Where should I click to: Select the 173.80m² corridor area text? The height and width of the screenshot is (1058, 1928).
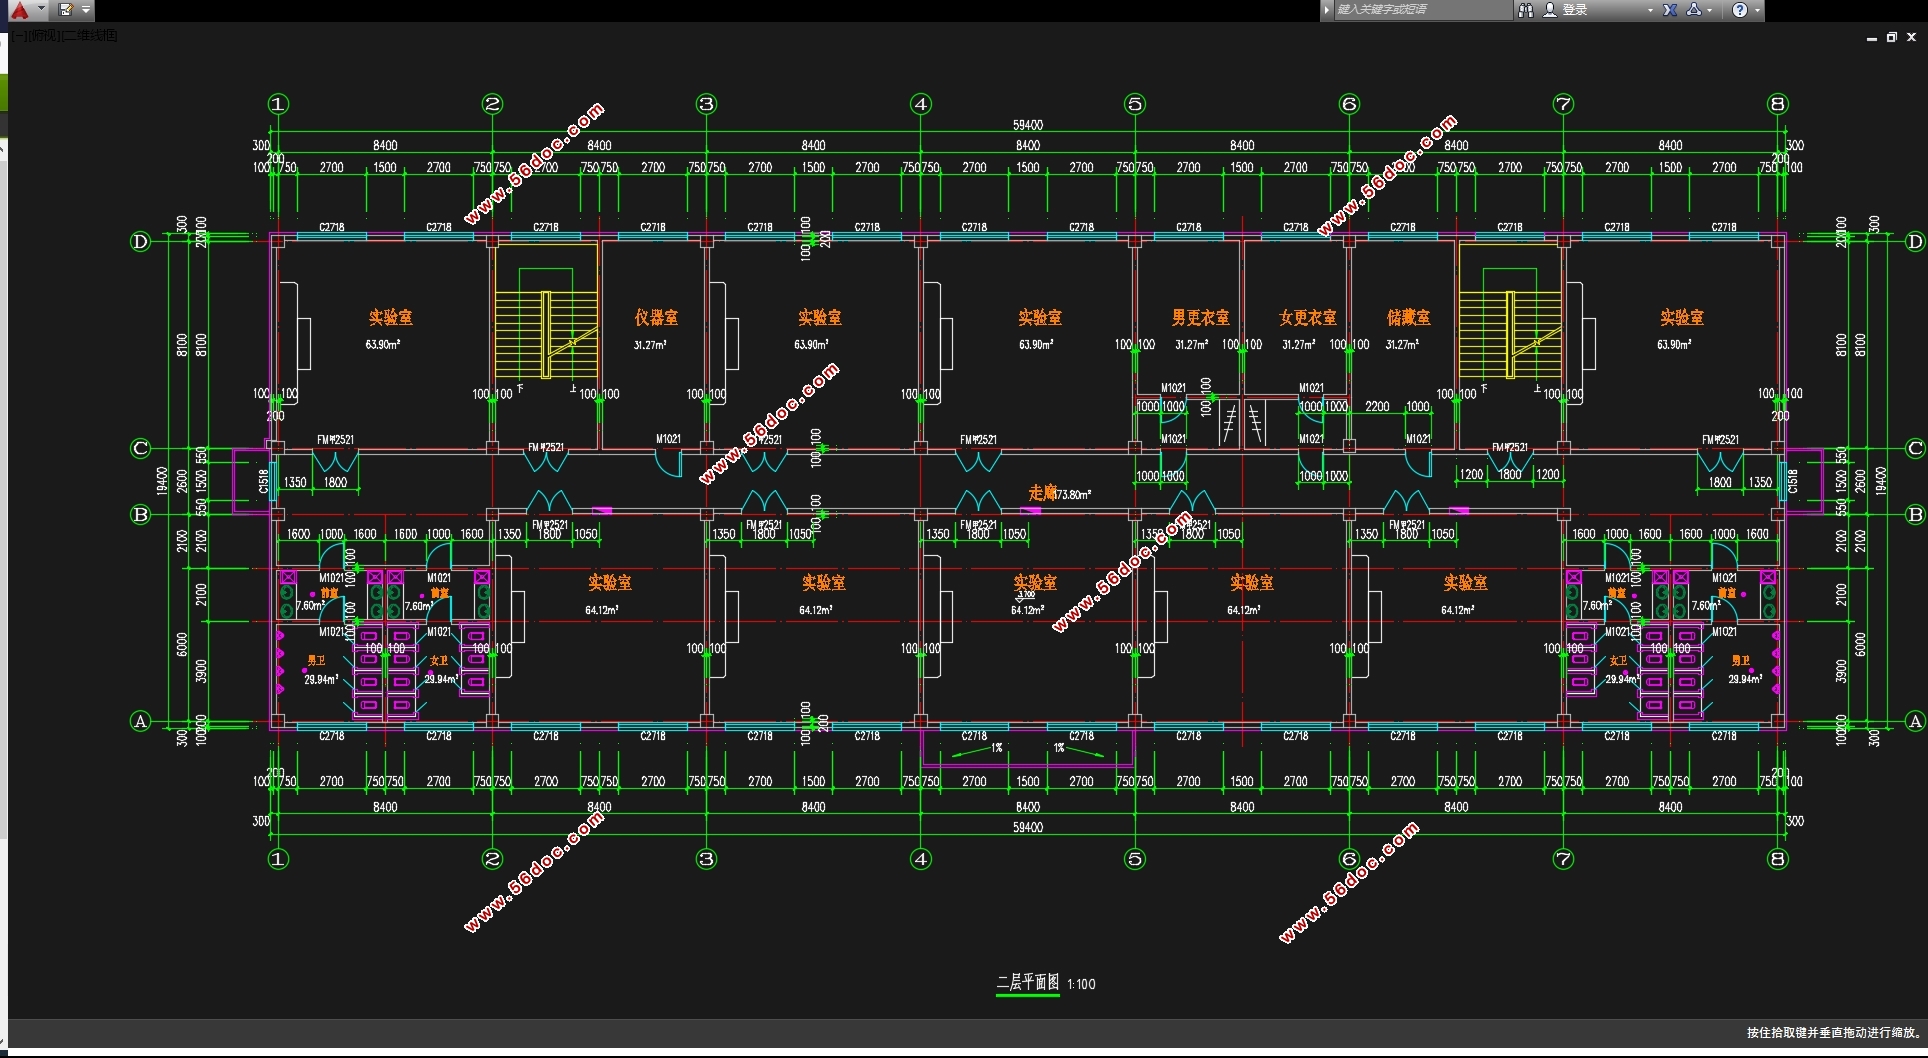pos(1073,494)
